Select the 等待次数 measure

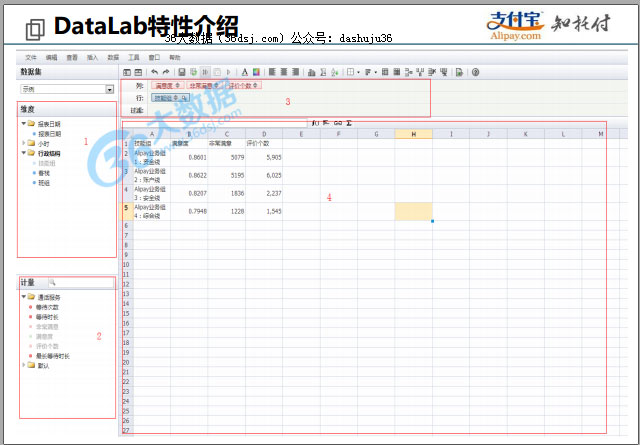[47, 307]
